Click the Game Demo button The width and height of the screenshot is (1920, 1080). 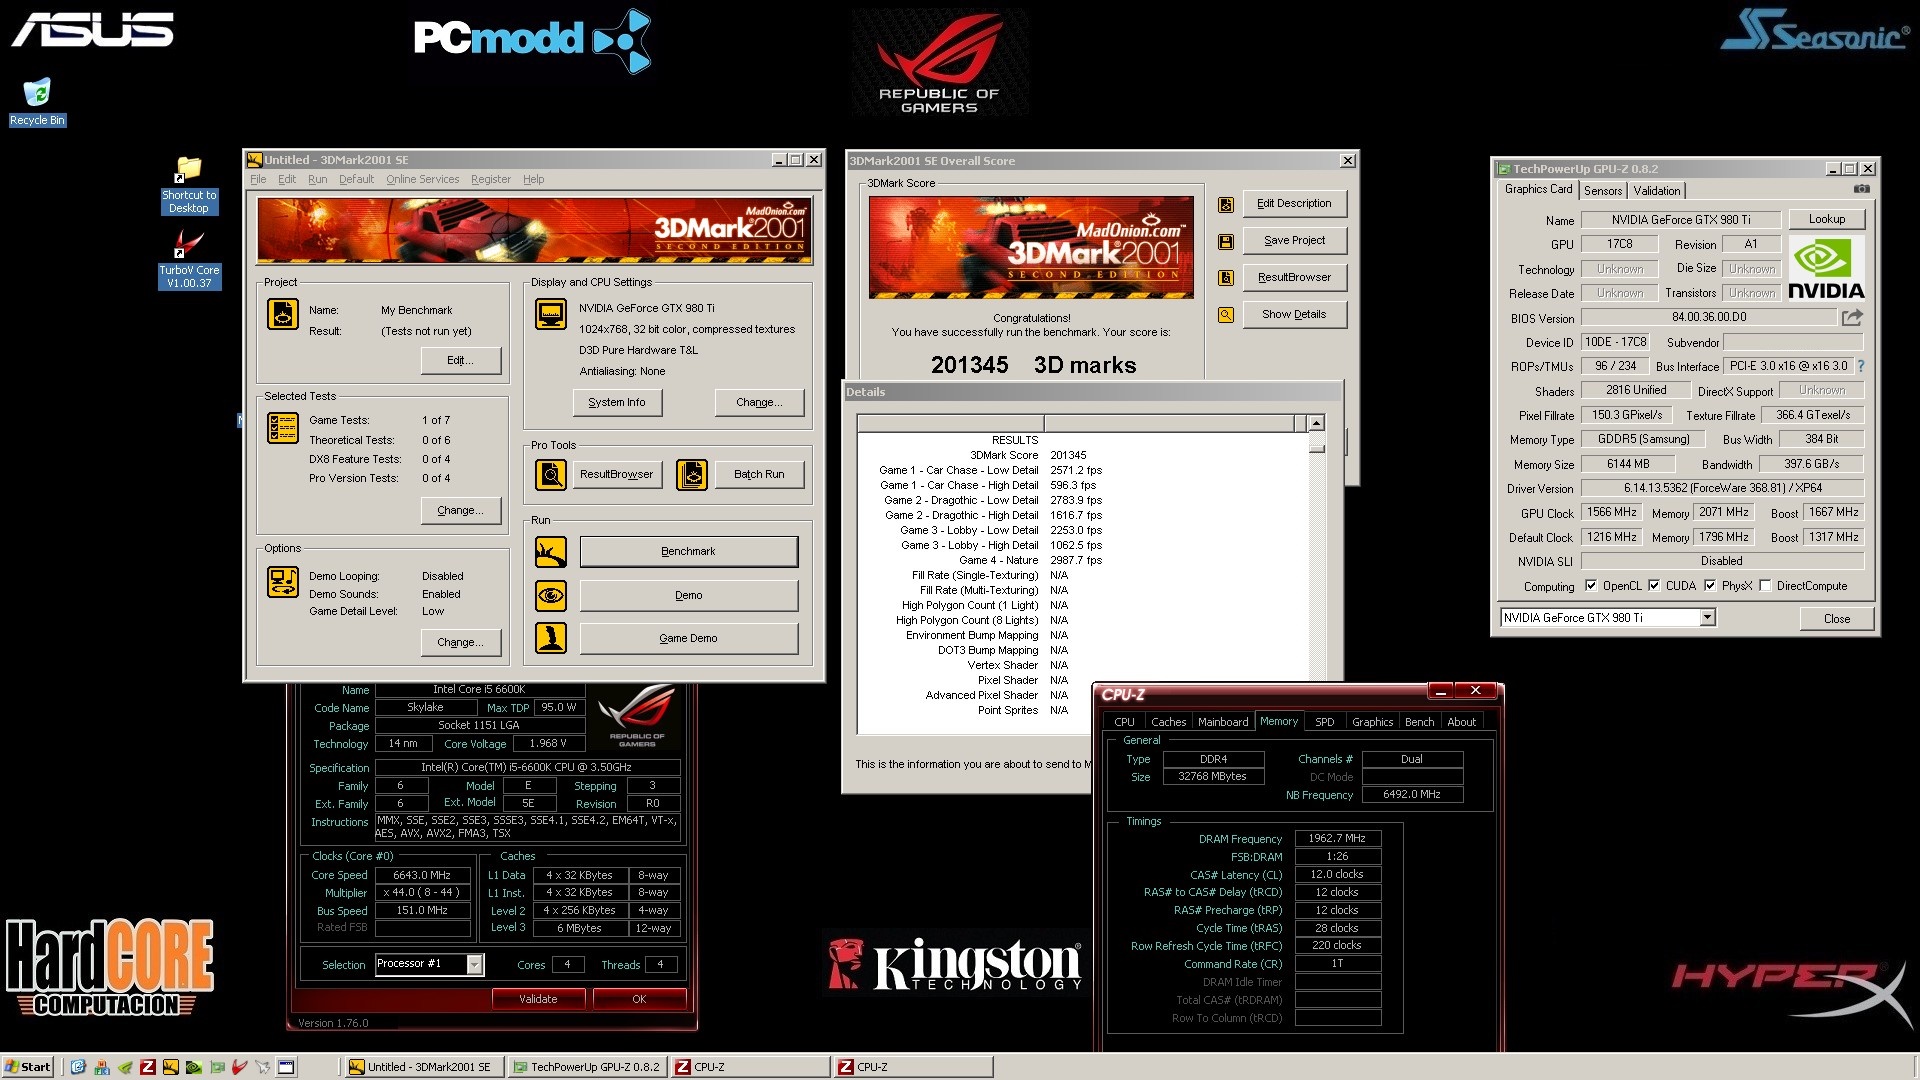[689, 639]
